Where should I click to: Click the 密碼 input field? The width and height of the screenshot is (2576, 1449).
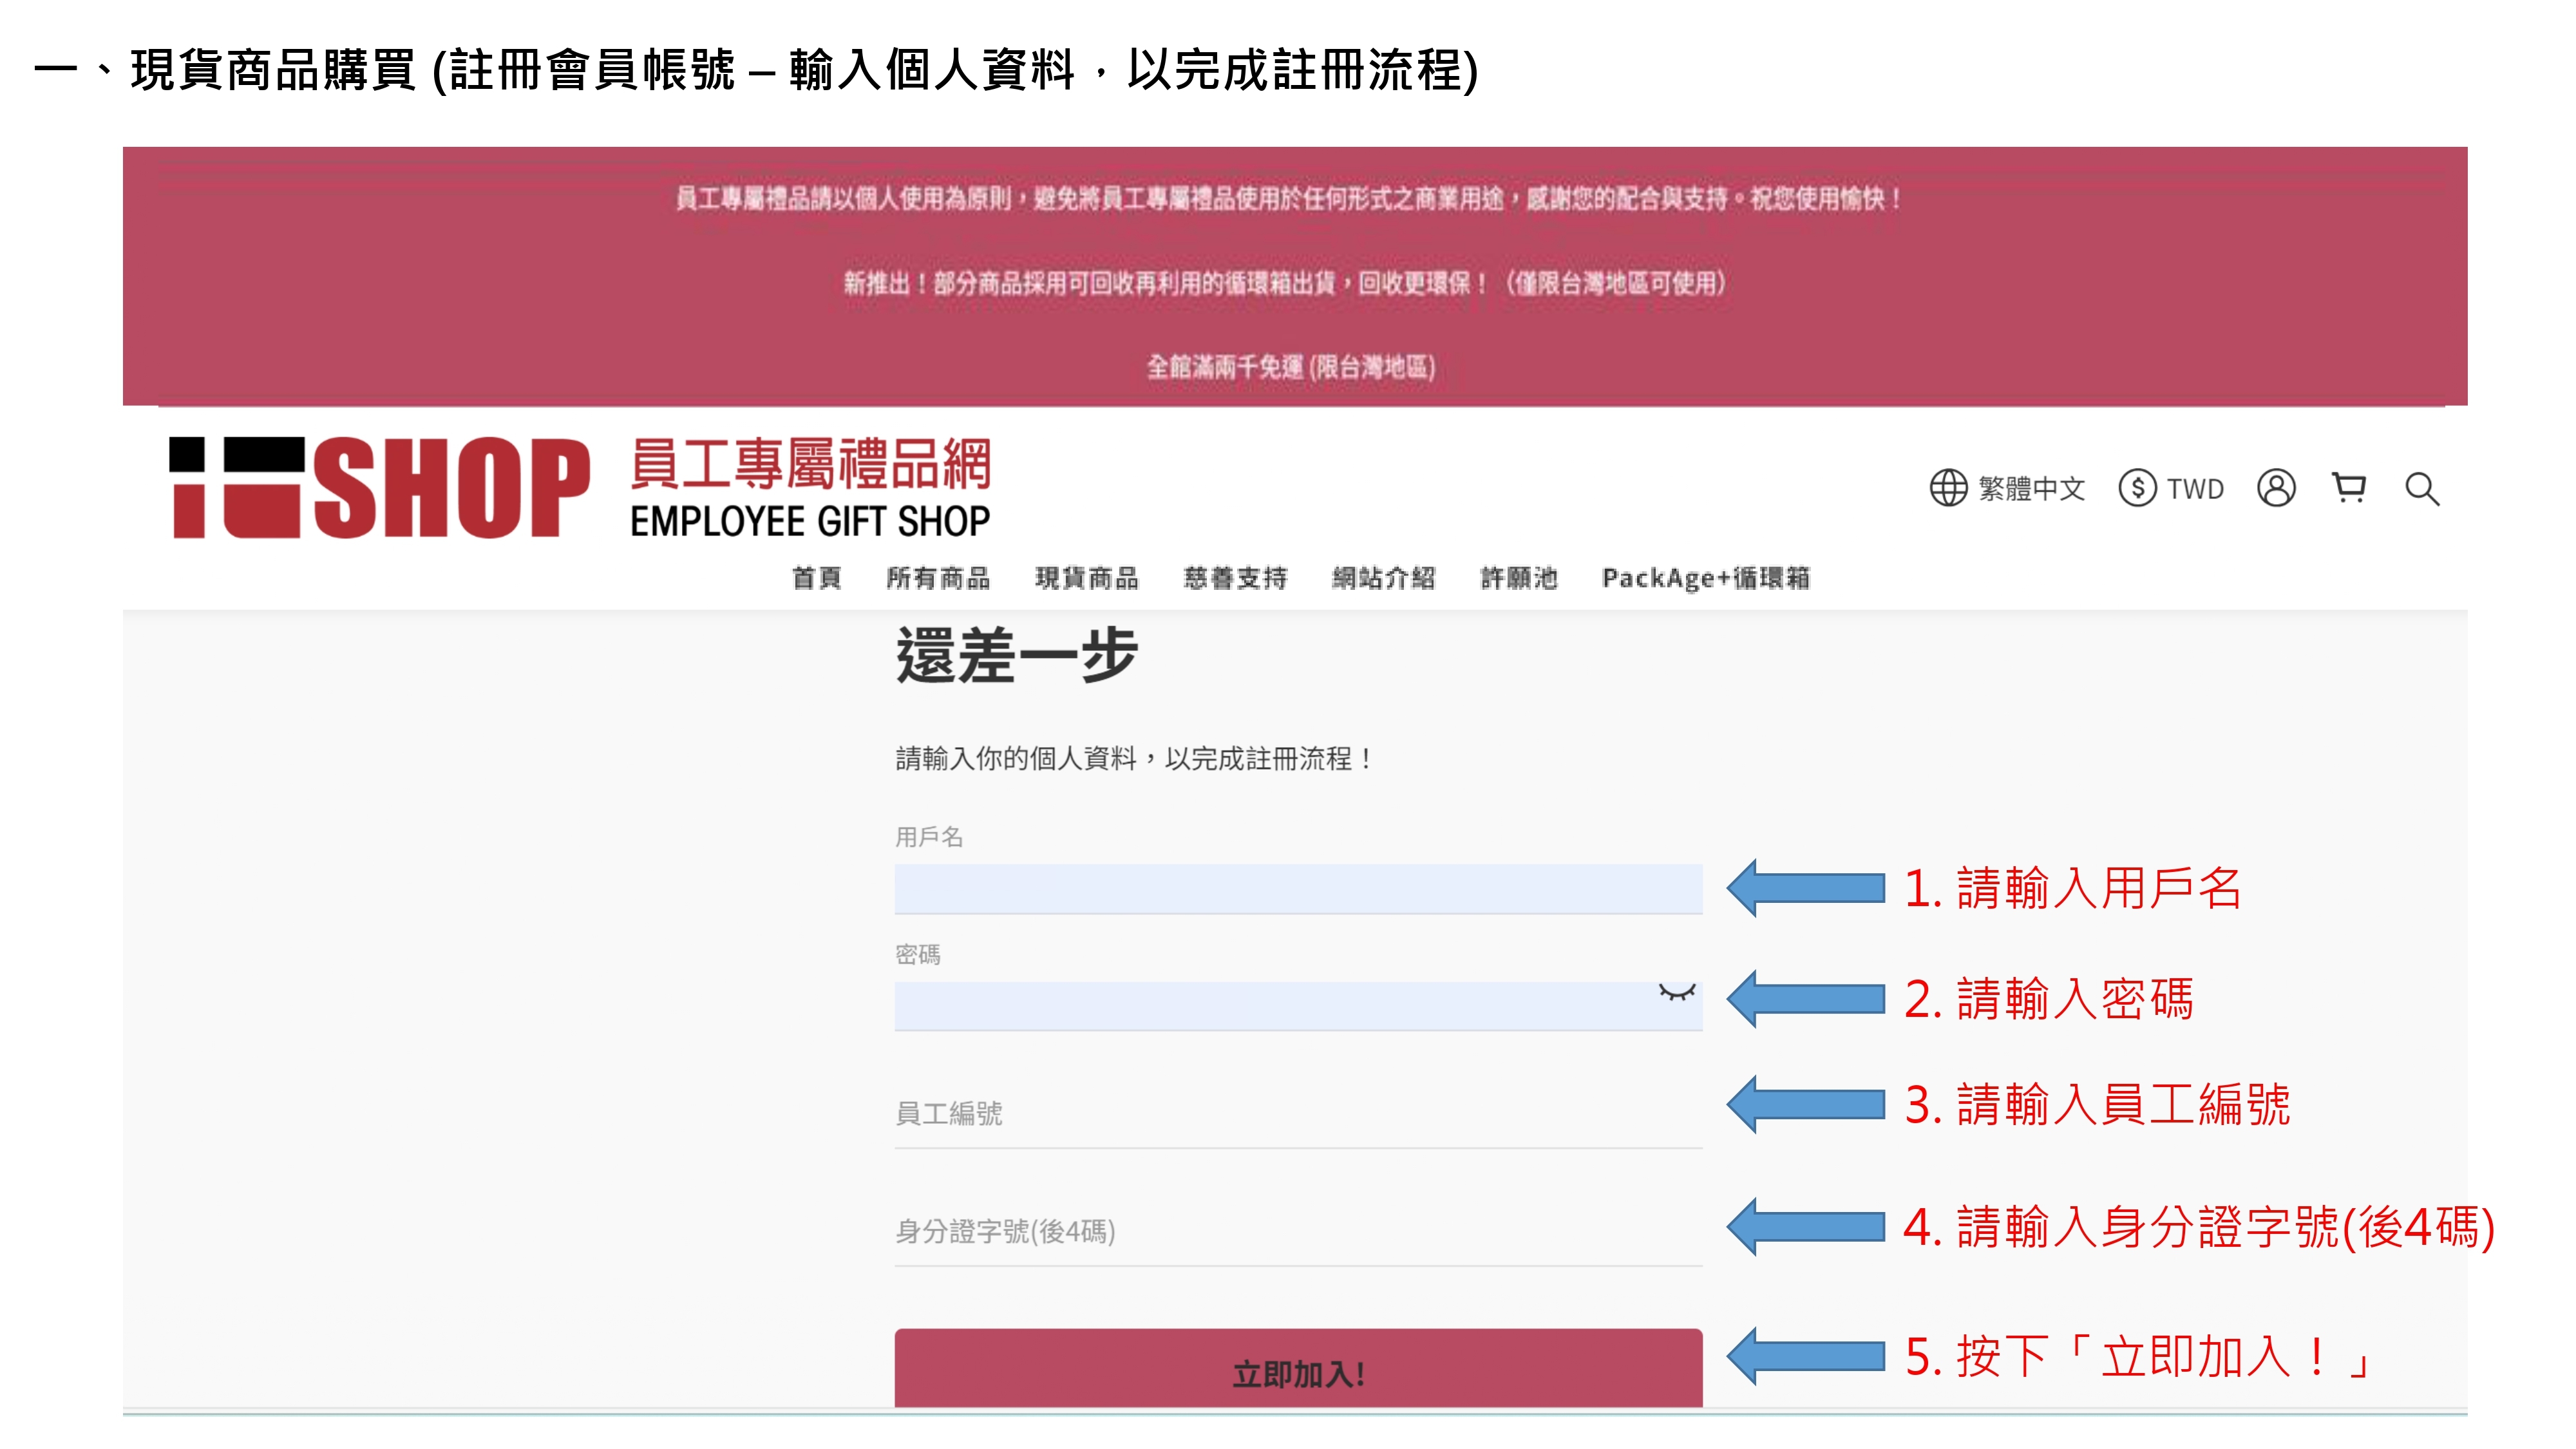1298,1005
